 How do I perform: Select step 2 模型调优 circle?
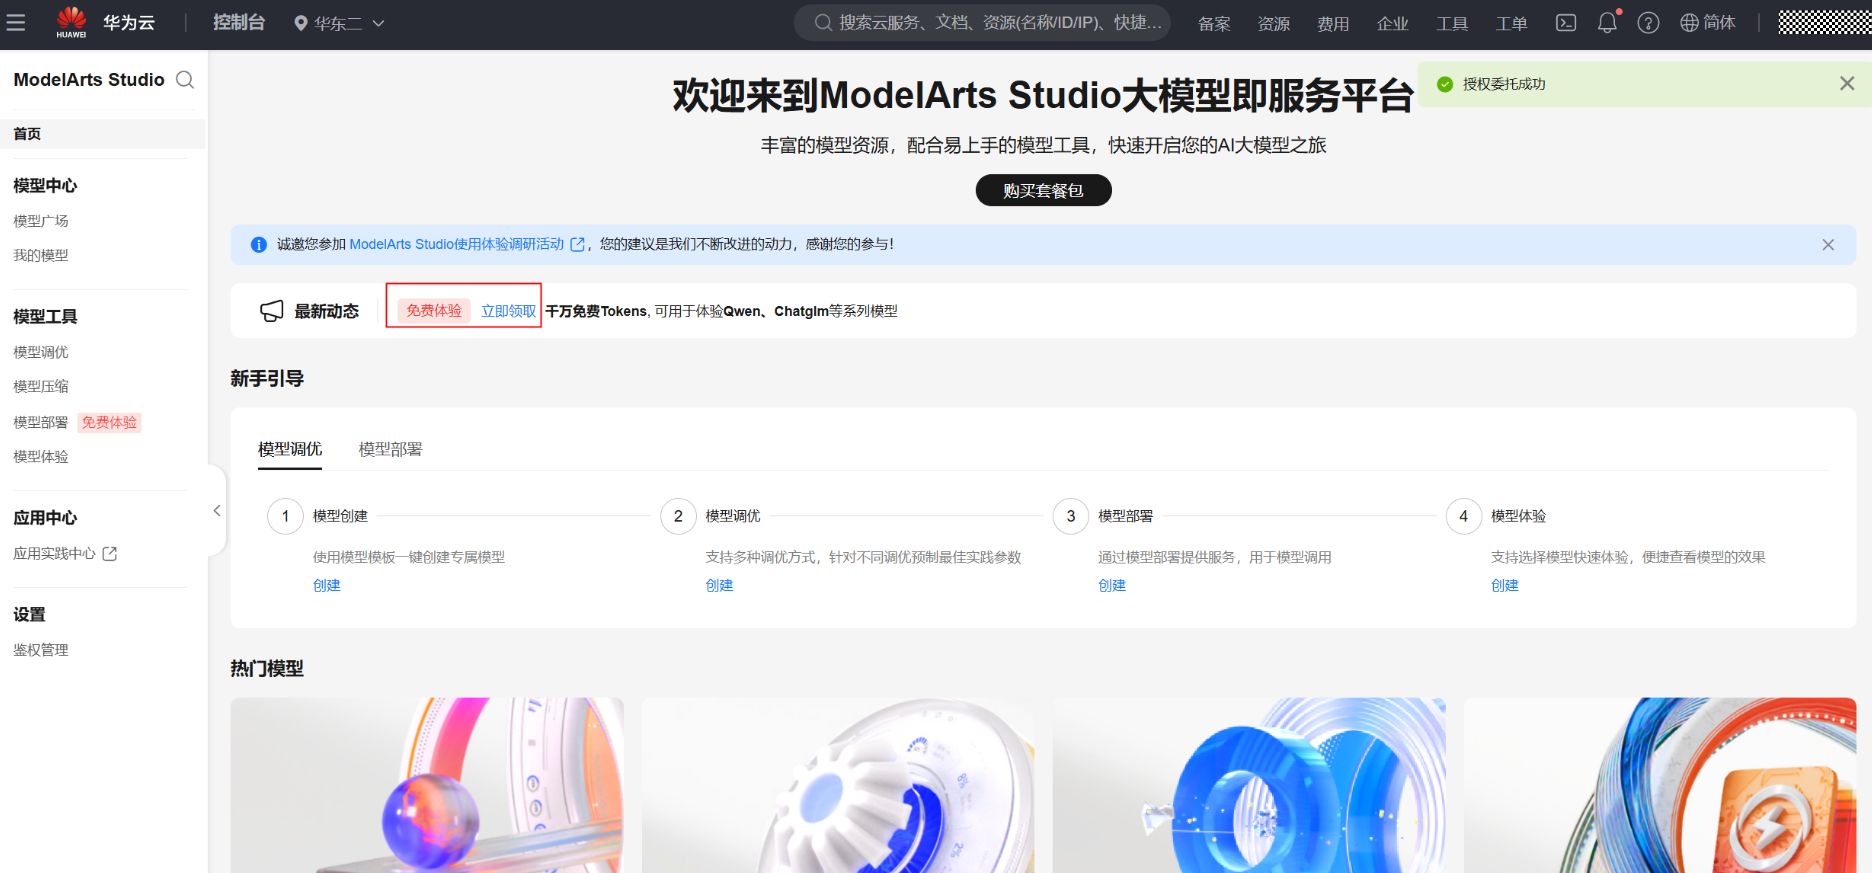[x=678, y=516]
